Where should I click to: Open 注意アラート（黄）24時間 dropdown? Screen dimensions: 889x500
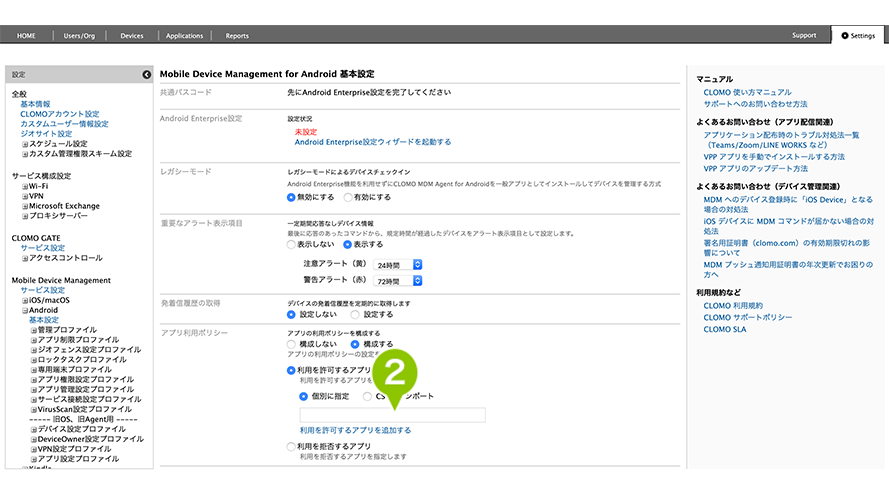[x=397, y=265]
